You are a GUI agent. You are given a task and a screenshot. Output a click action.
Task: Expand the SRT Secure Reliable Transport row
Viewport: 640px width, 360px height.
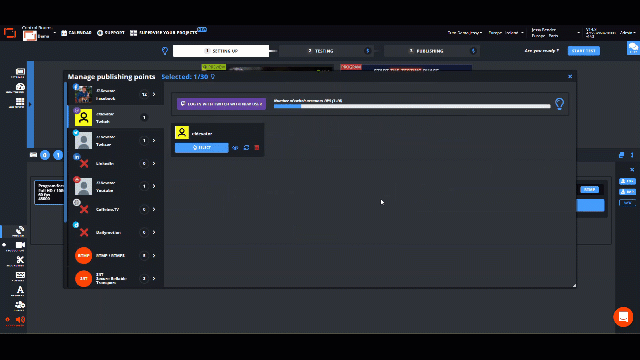(x=115, y=278)
